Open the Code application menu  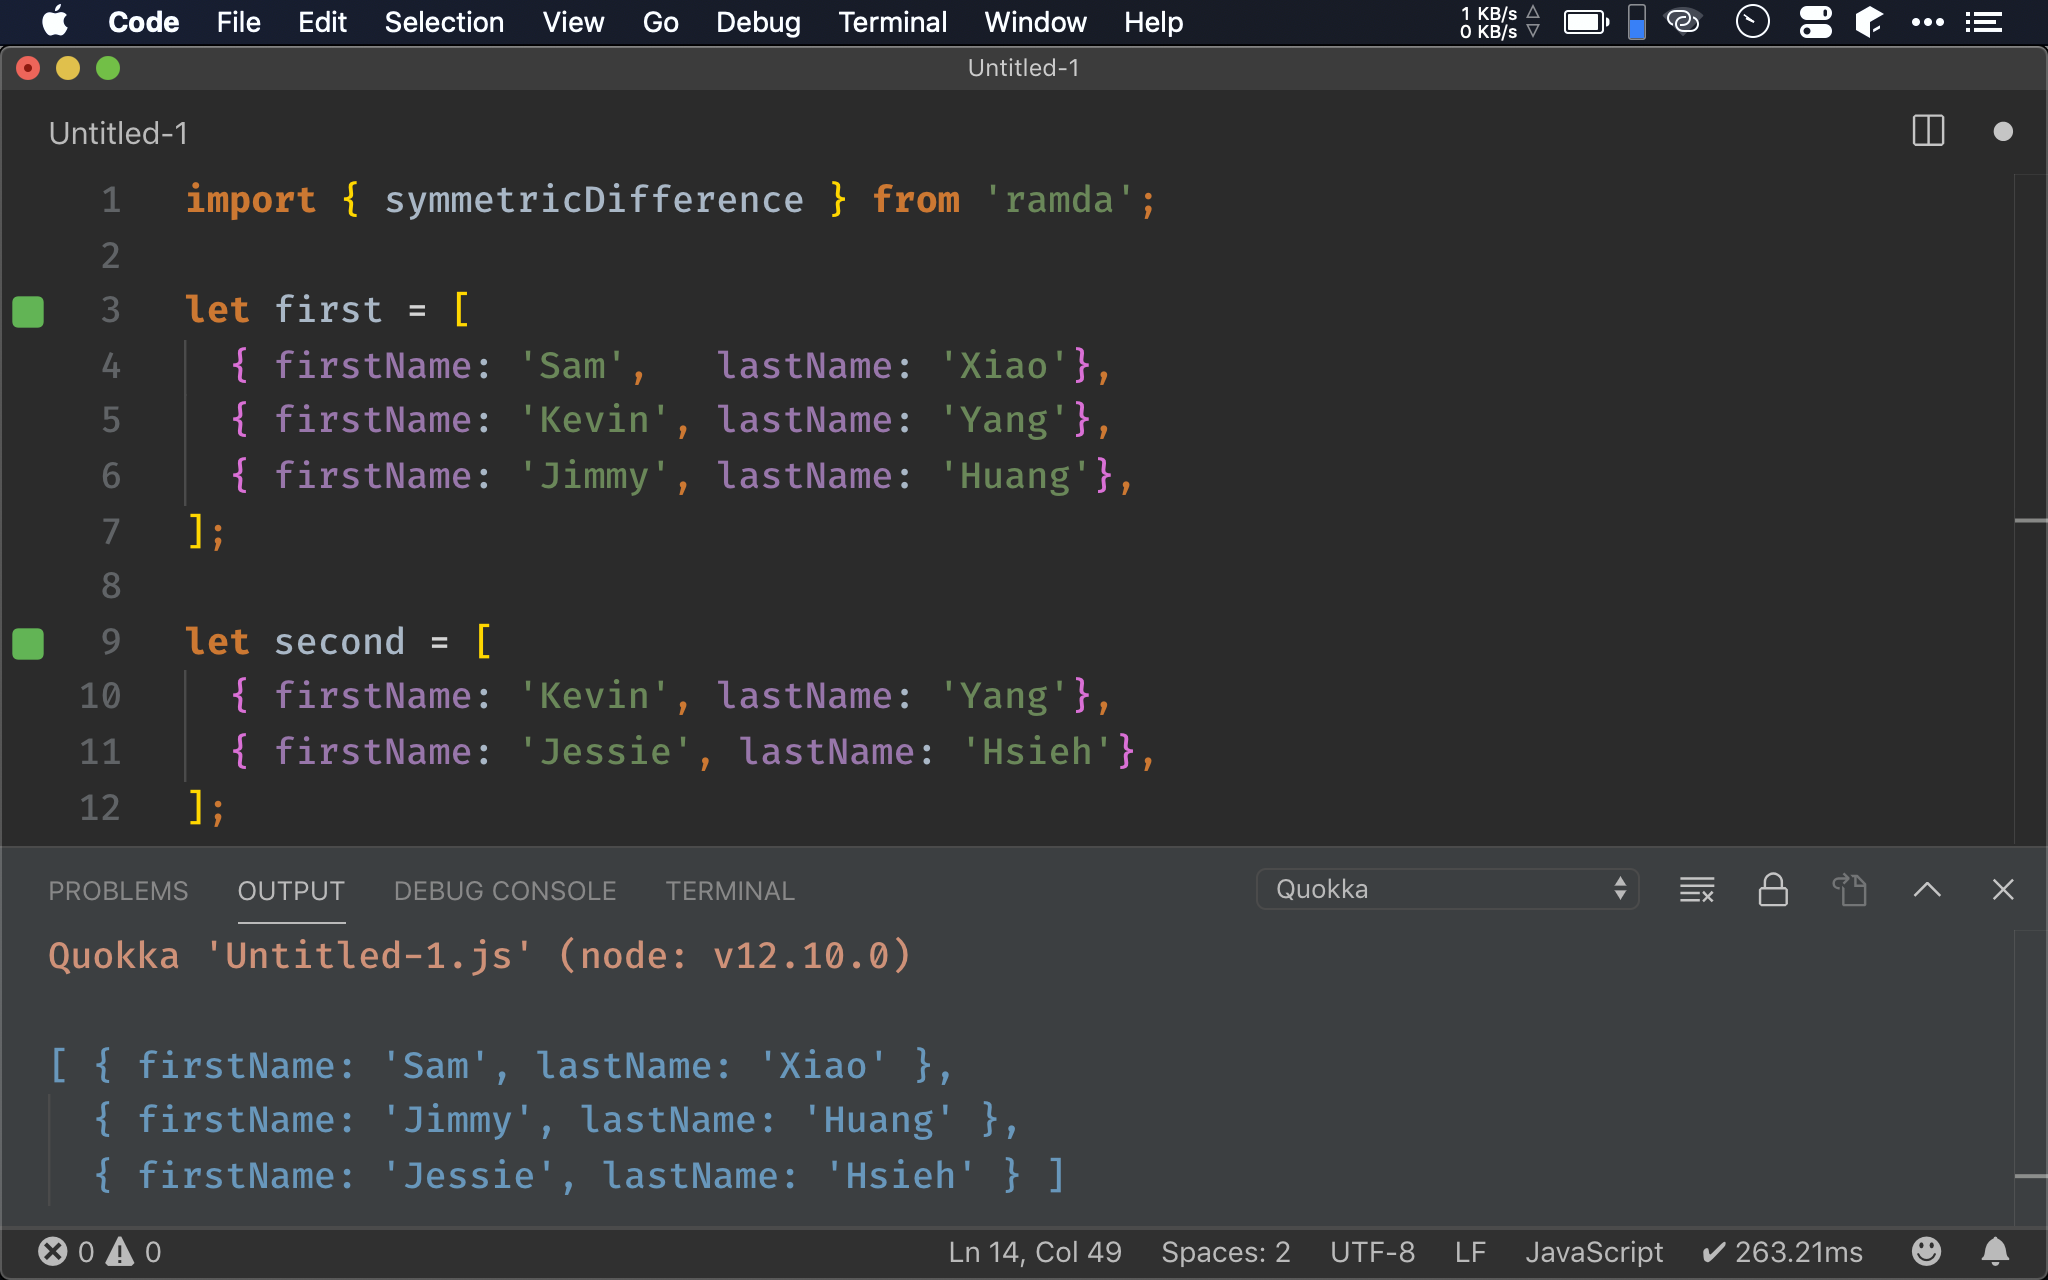pos(143,22)
